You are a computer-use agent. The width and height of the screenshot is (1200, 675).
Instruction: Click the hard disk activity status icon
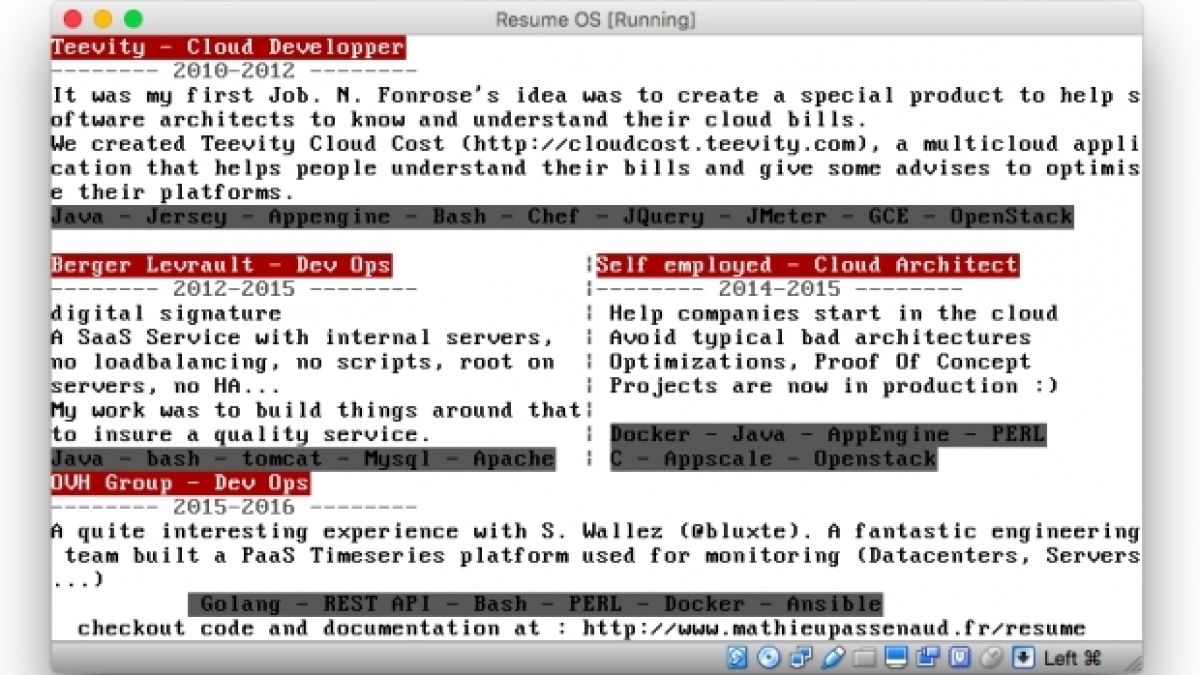737,657
